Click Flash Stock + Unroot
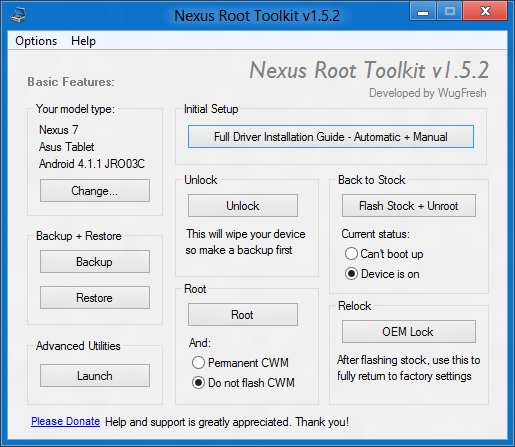This screenshot has height=447, width=515. coord(409,206)
